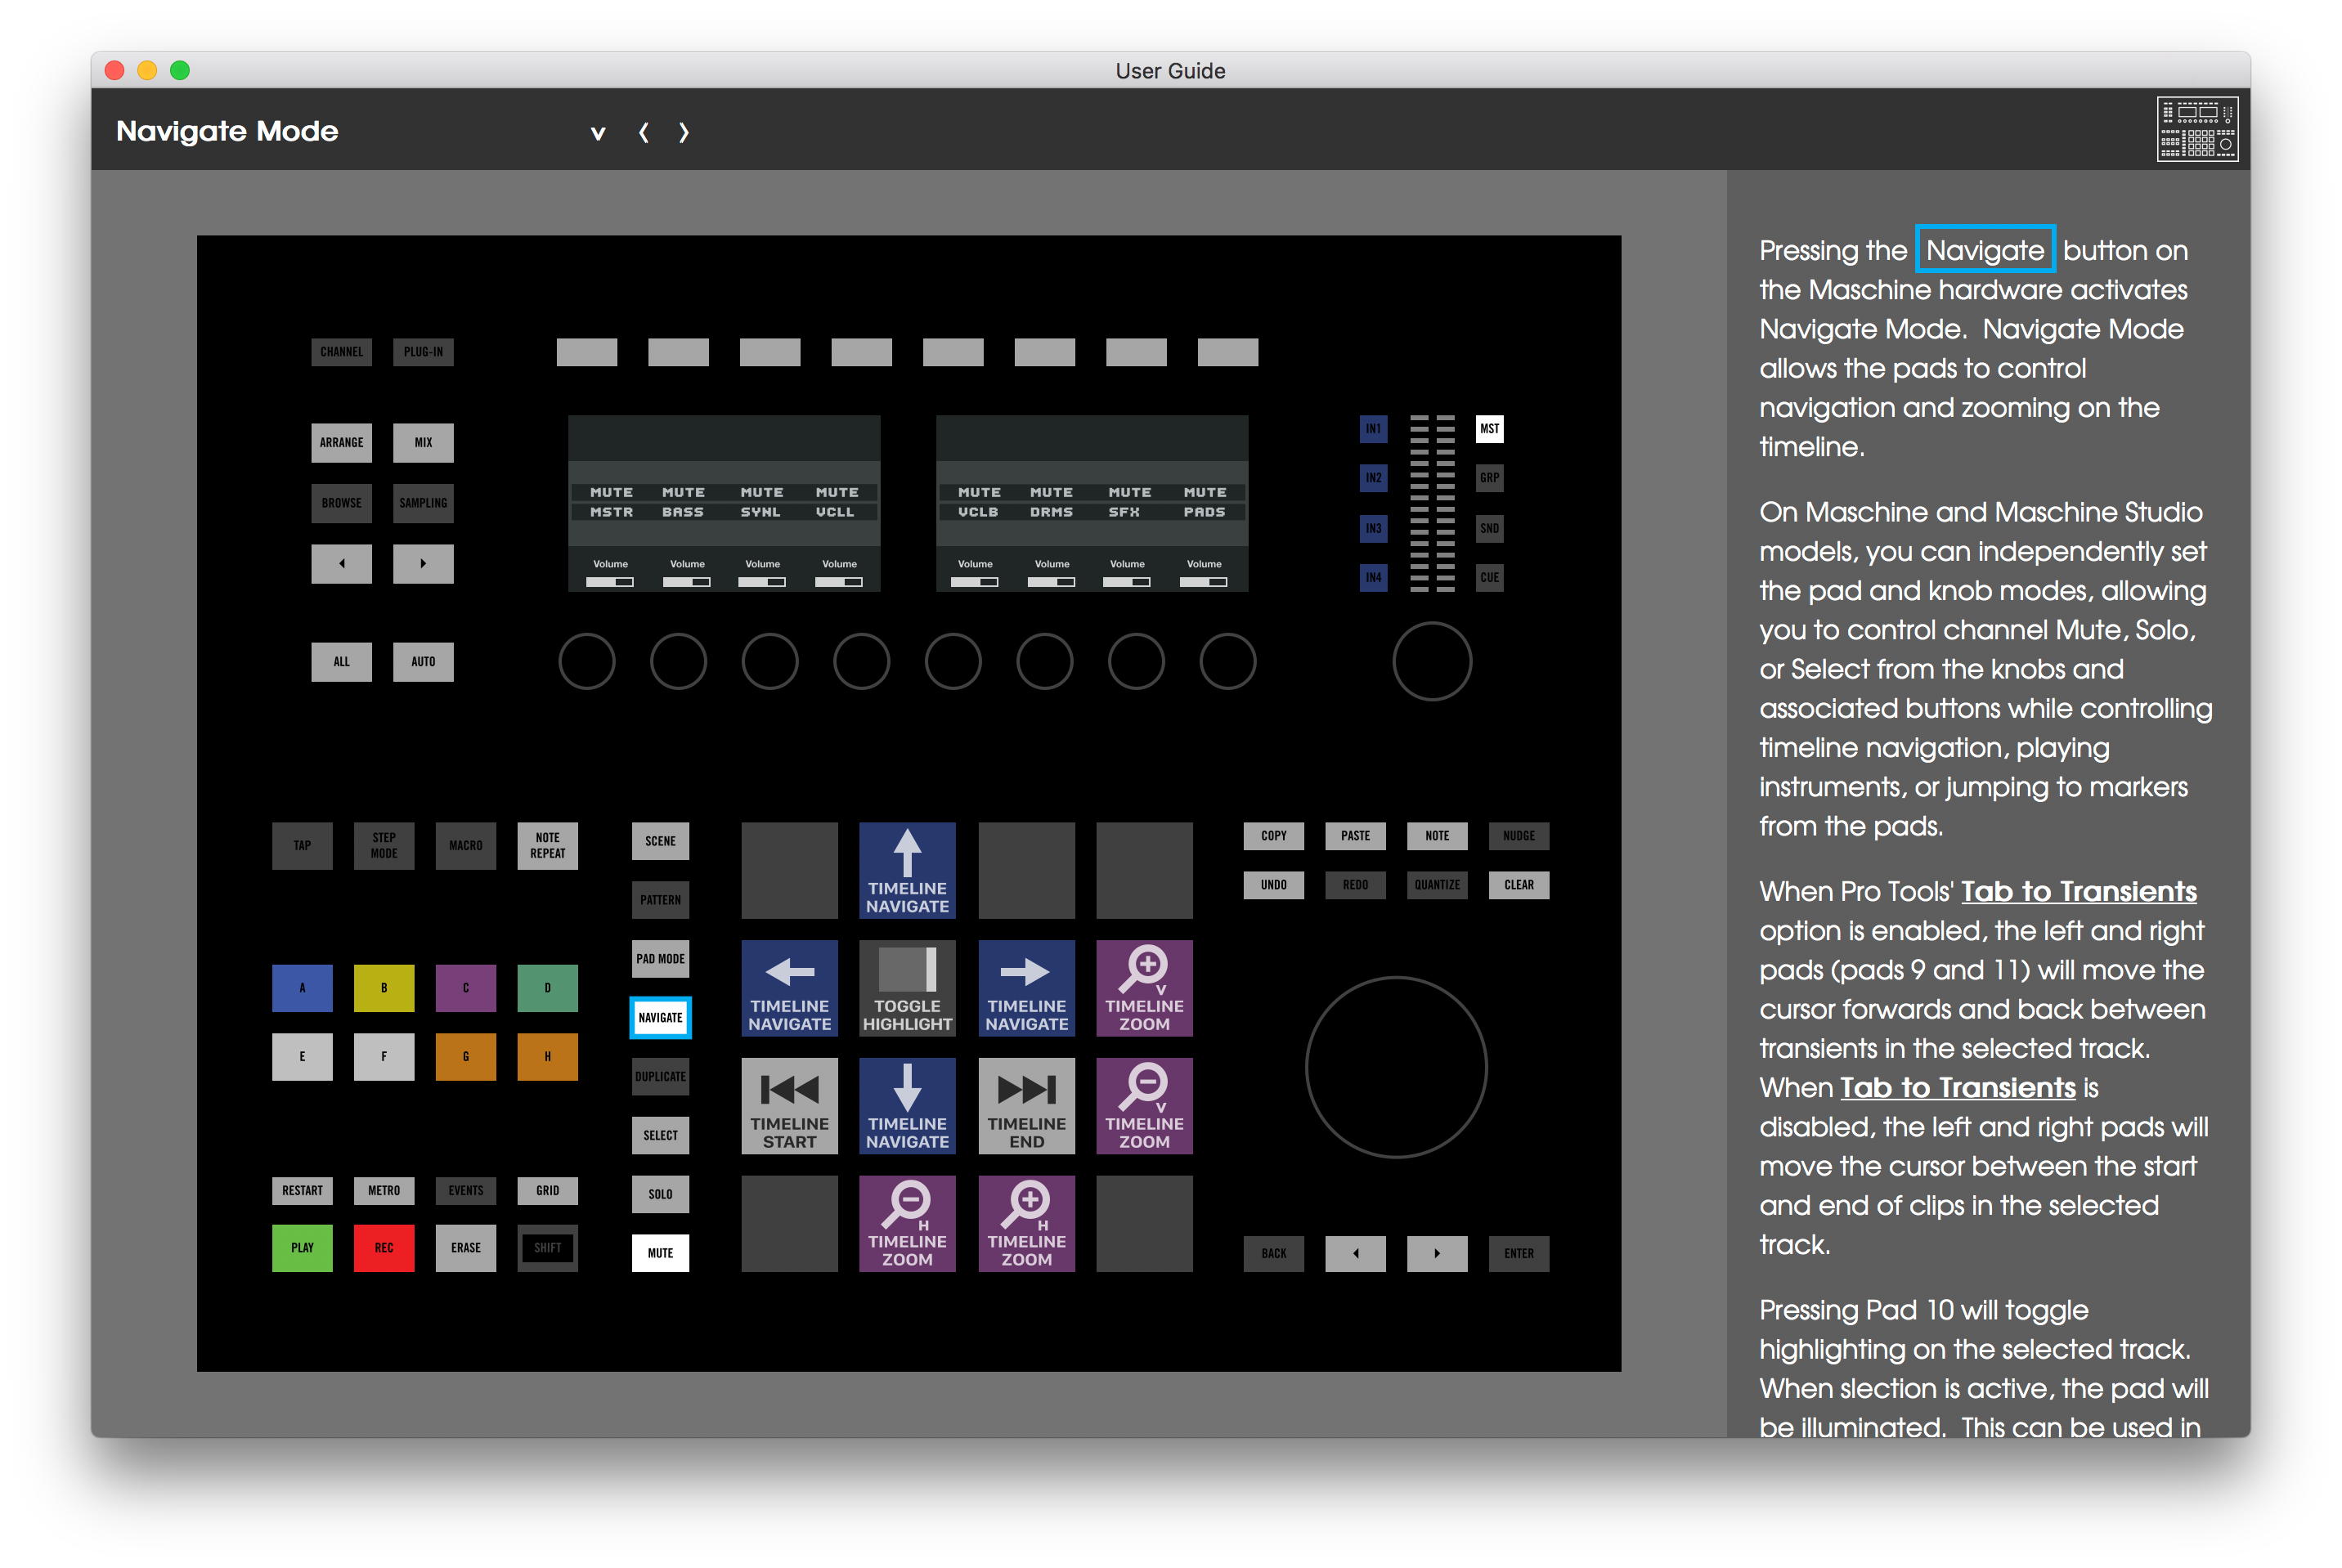Click the SCENE button
Screen dimensions: 2342x1568
660,841
